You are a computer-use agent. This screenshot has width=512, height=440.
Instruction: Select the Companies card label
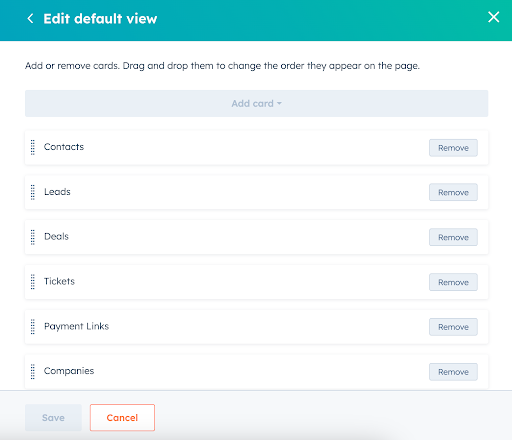69,371
